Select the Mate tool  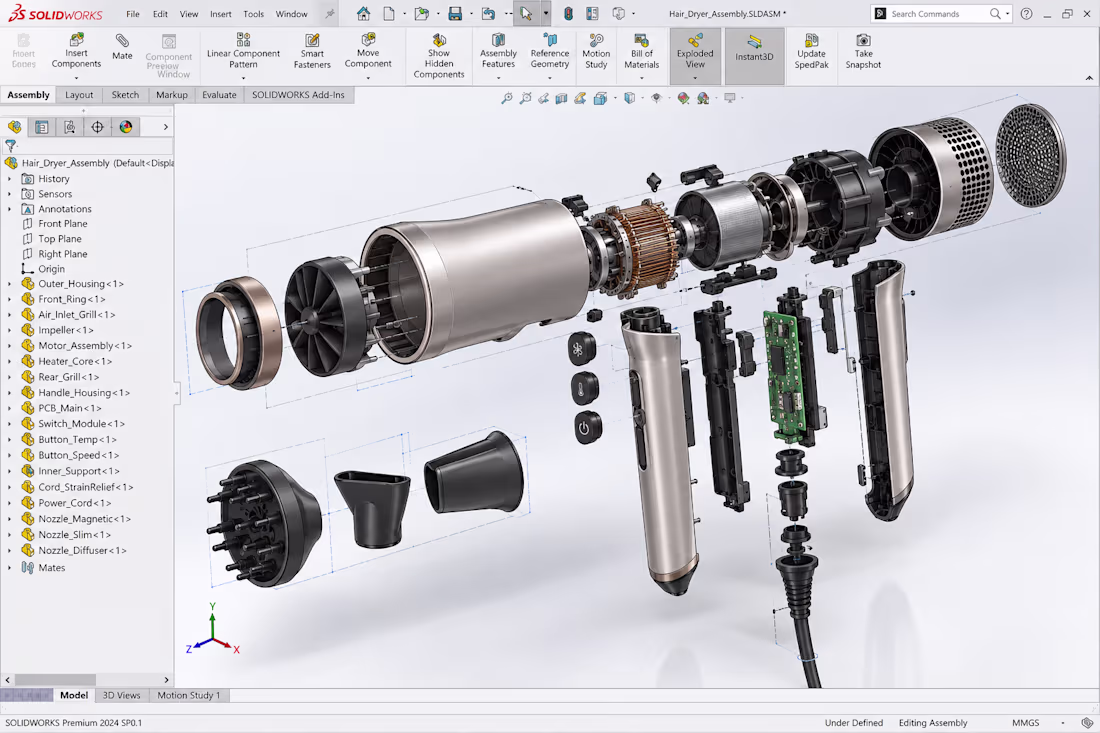[x=122, y=47]
